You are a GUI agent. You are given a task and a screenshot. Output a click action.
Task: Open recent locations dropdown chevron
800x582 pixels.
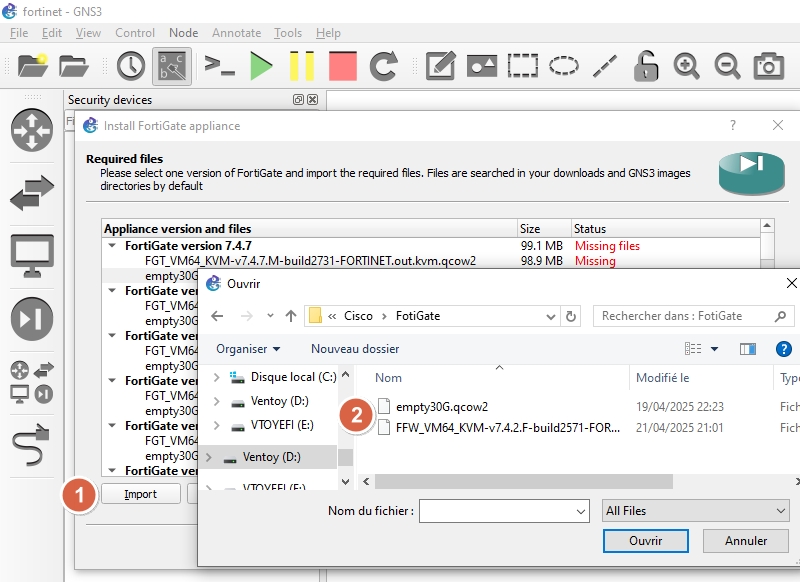coord(270,316)
